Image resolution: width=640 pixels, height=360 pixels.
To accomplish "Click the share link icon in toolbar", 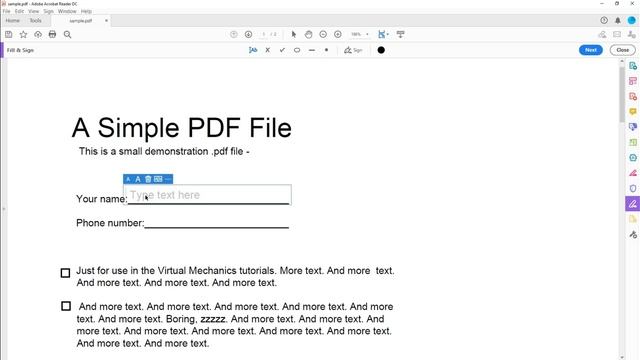I will click(602, 35).
